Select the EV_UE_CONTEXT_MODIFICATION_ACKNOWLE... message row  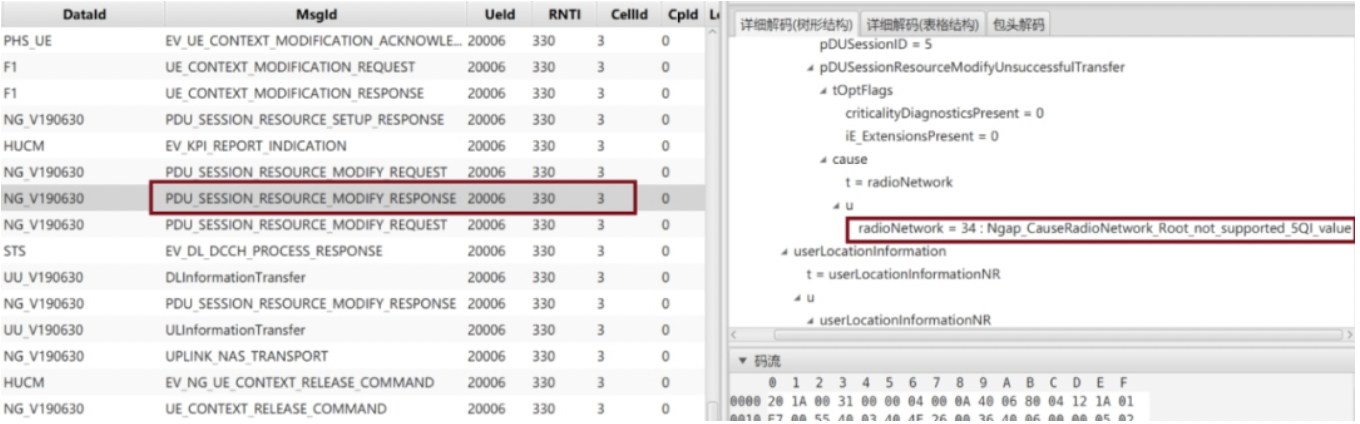click(353, 42)
